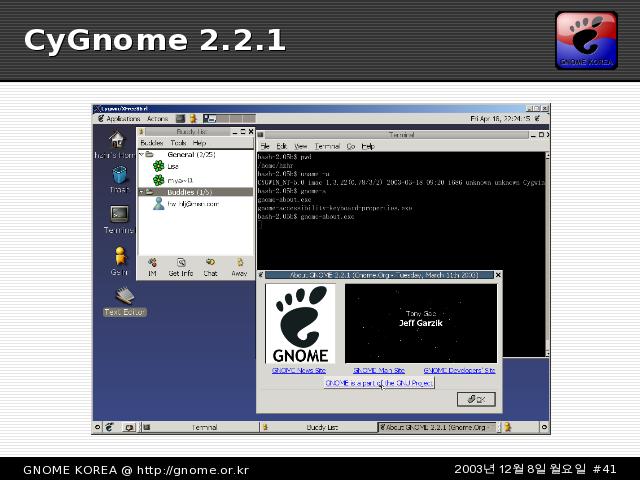Launch the Terminal desktop icon
The image size is (640, 480).
[x=118, y=215]
